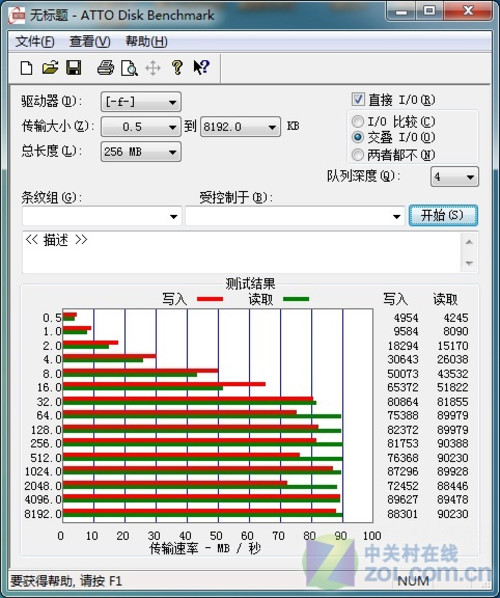Expand the 0.5 transfer size dropdown

pyautogui.click(x=141, y=127)
